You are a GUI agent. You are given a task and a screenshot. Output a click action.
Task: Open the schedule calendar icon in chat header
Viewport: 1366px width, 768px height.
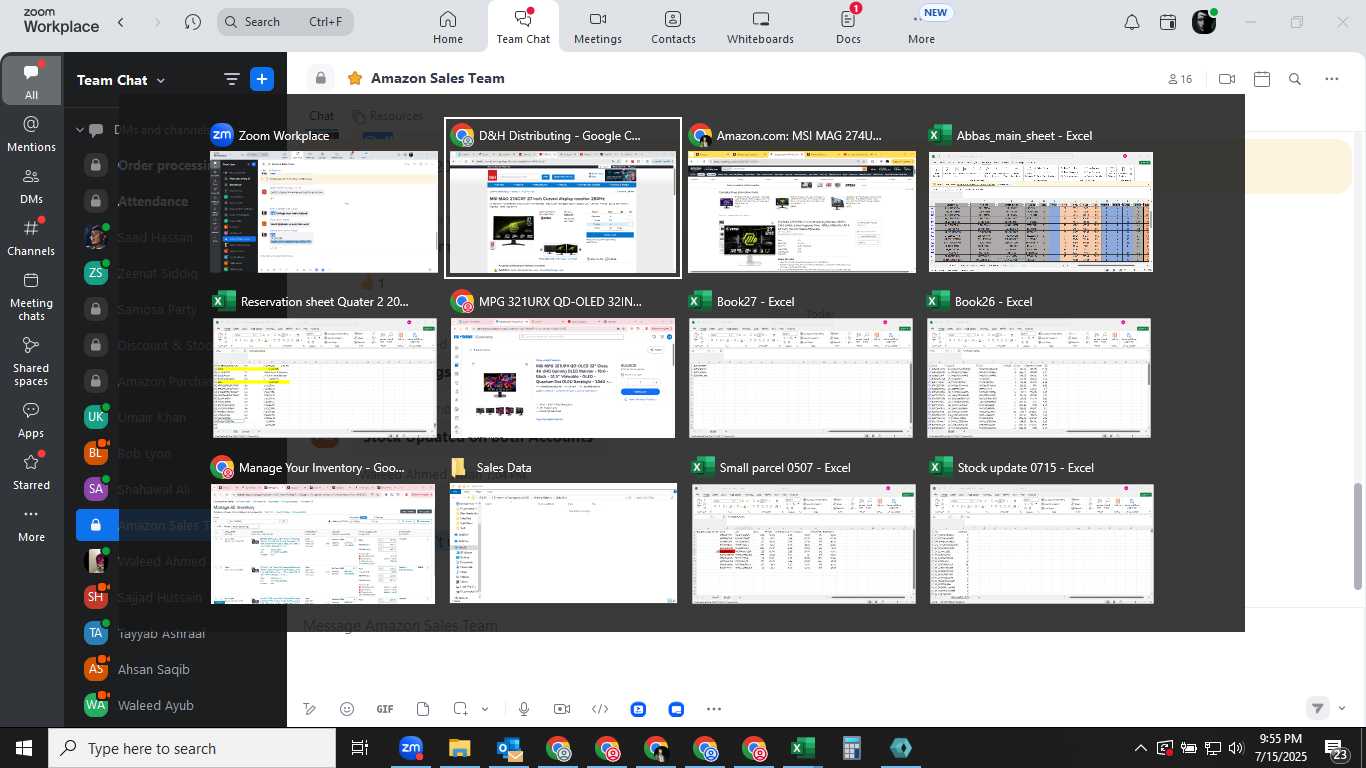(x=1262, y=79)
